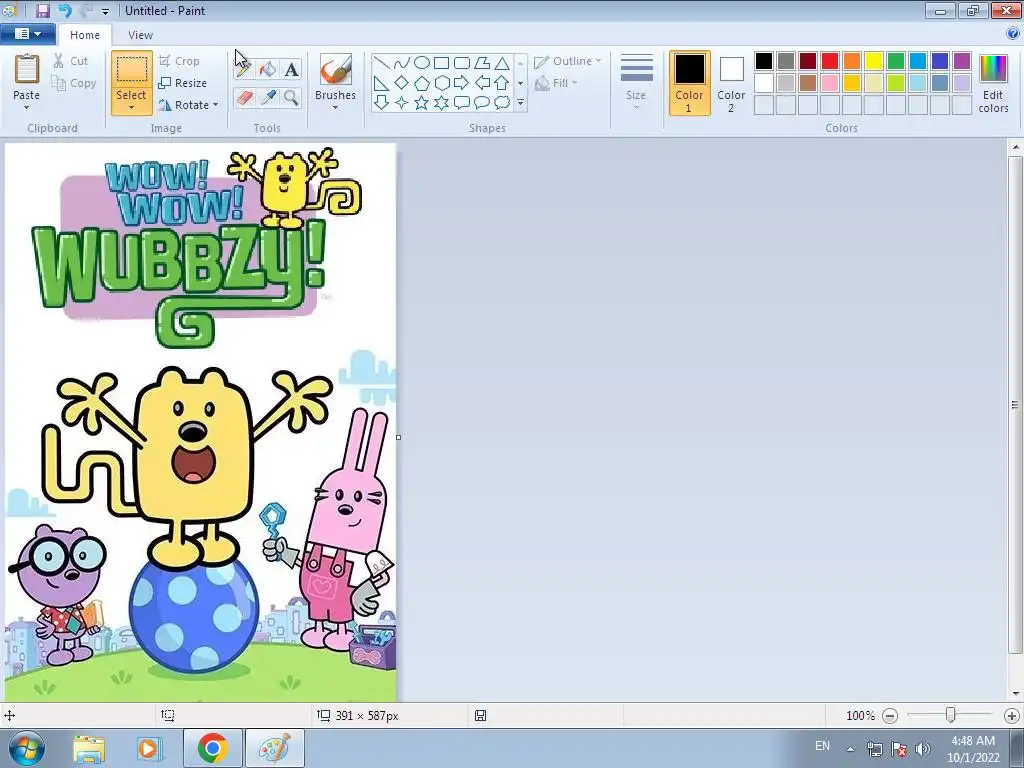1024x768 pixels.
Task: Choose the Six-point star shape
Action: point(441,103)
